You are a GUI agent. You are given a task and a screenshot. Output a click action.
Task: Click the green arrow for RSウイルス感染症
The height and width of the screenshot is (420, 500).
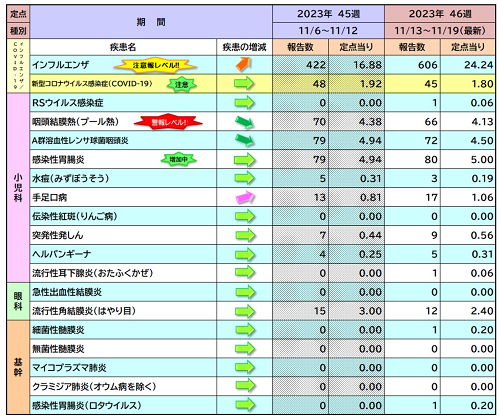(x=244, y=103)
